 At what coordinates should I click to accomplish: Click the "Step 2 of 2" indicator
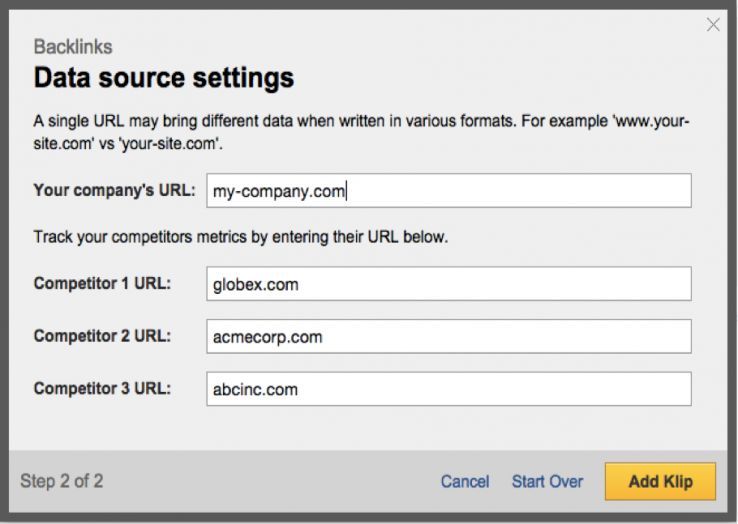click(61, 481)
